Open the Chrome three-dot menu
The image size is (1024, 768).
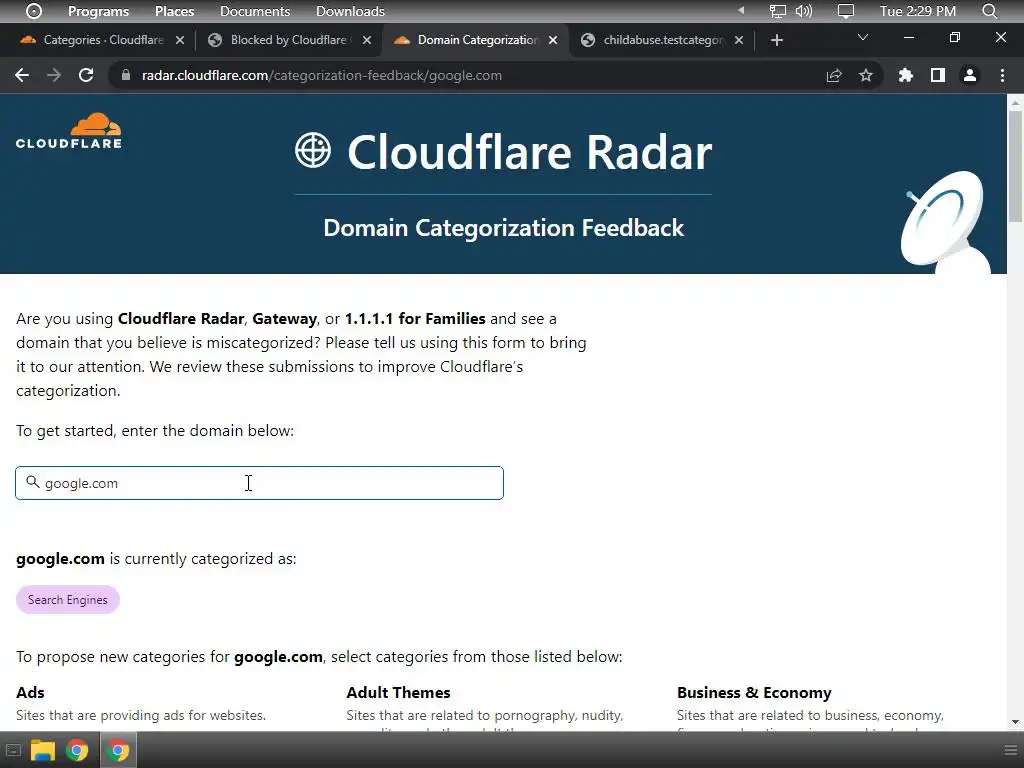(x=1002, y=75)
